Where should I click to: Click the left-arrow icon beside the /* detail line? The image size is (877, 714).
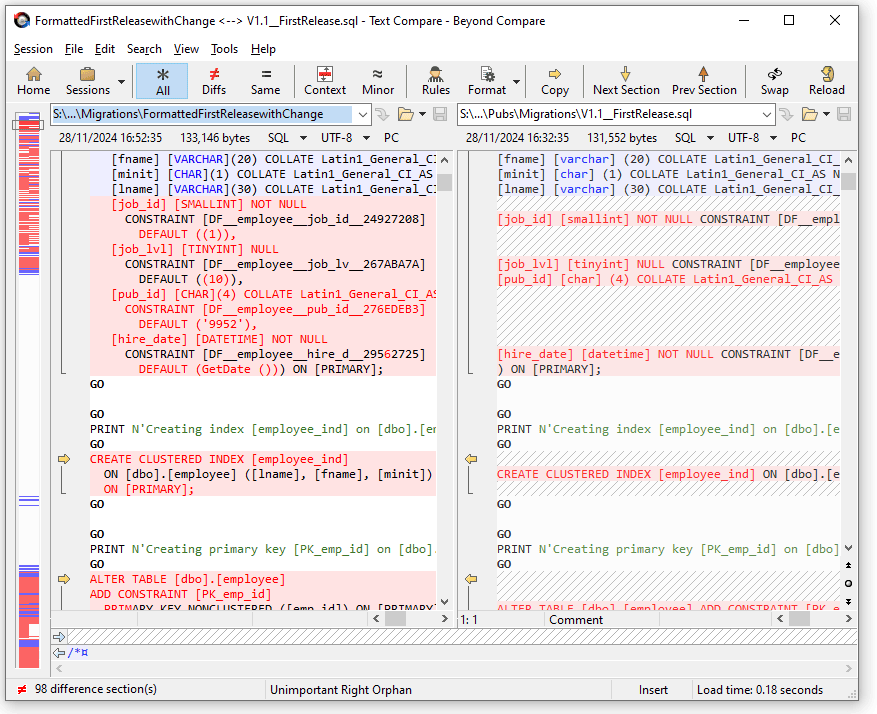(x=59, y=652)
